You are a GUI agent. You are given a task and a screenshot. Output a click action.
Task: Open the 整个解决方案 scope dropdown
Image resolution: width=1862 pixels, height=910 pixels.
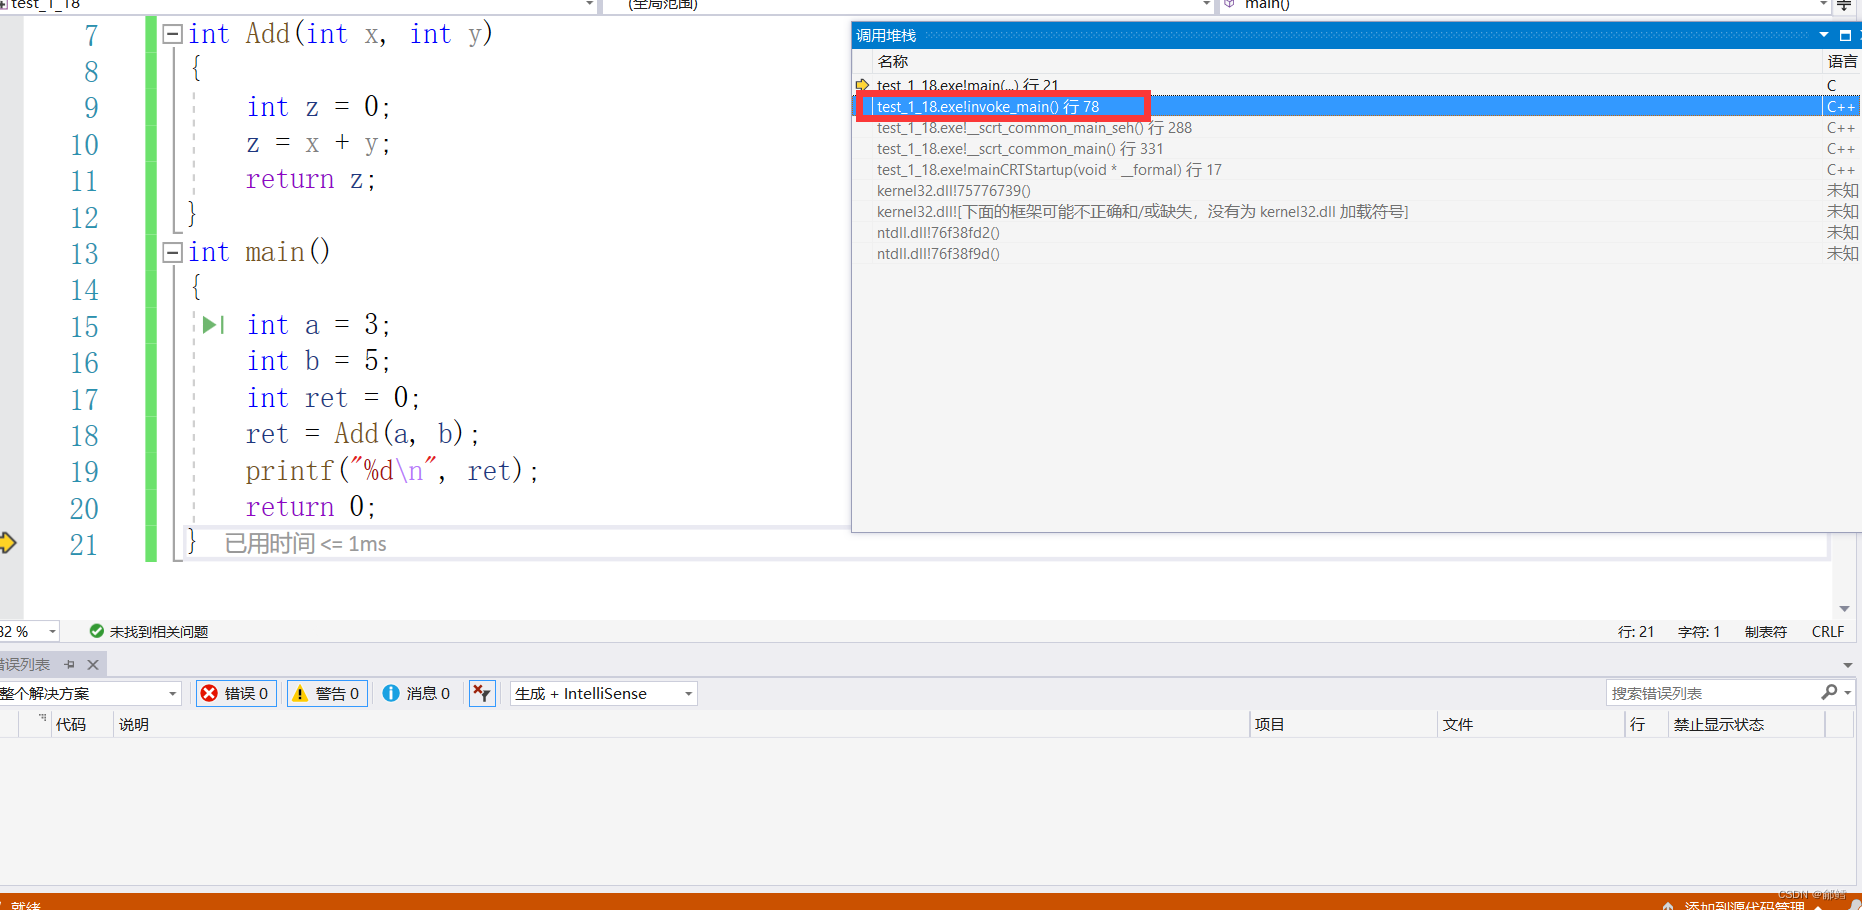coord(90,693)
